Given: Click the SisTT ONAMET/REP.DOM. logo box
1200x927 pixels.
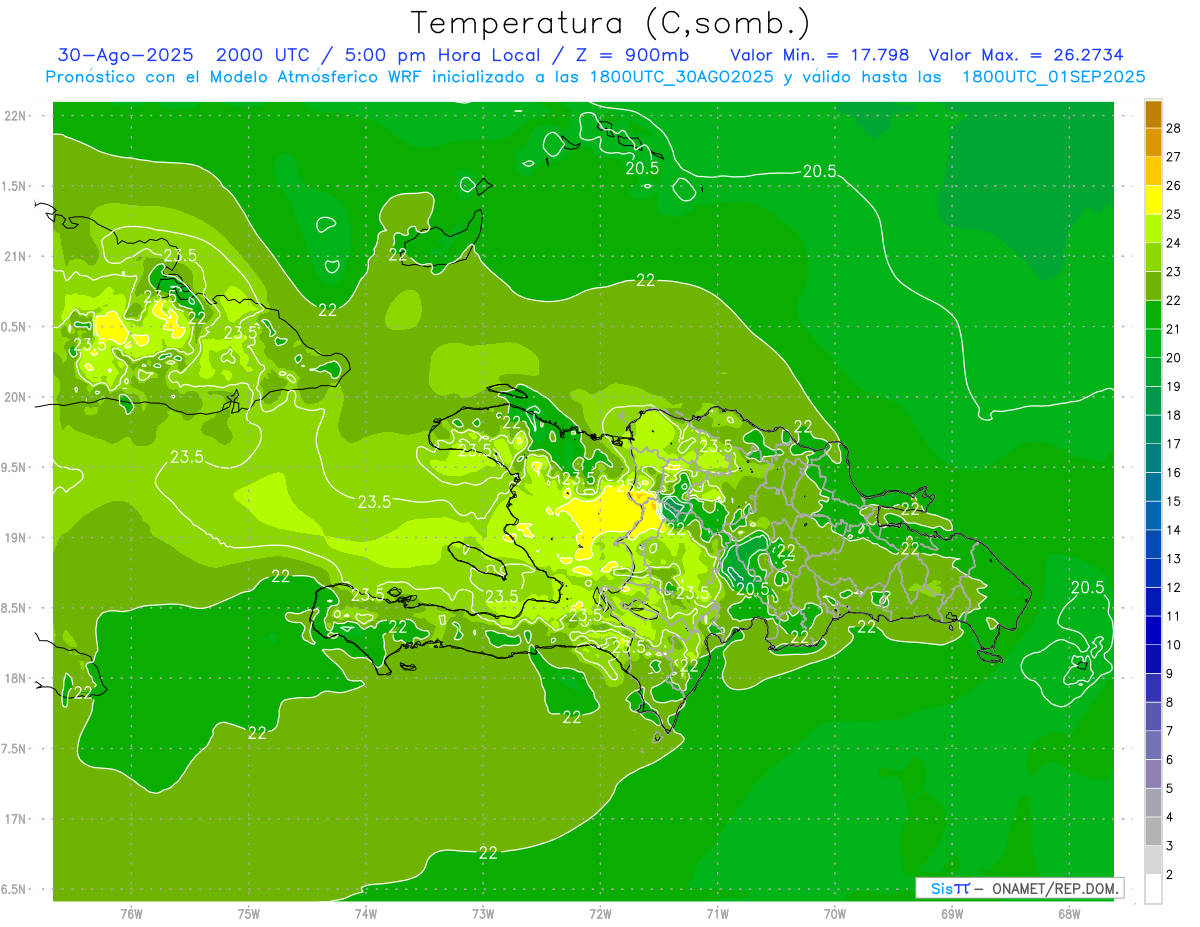Looking at the screenshot, I should tap(1019, 888).
